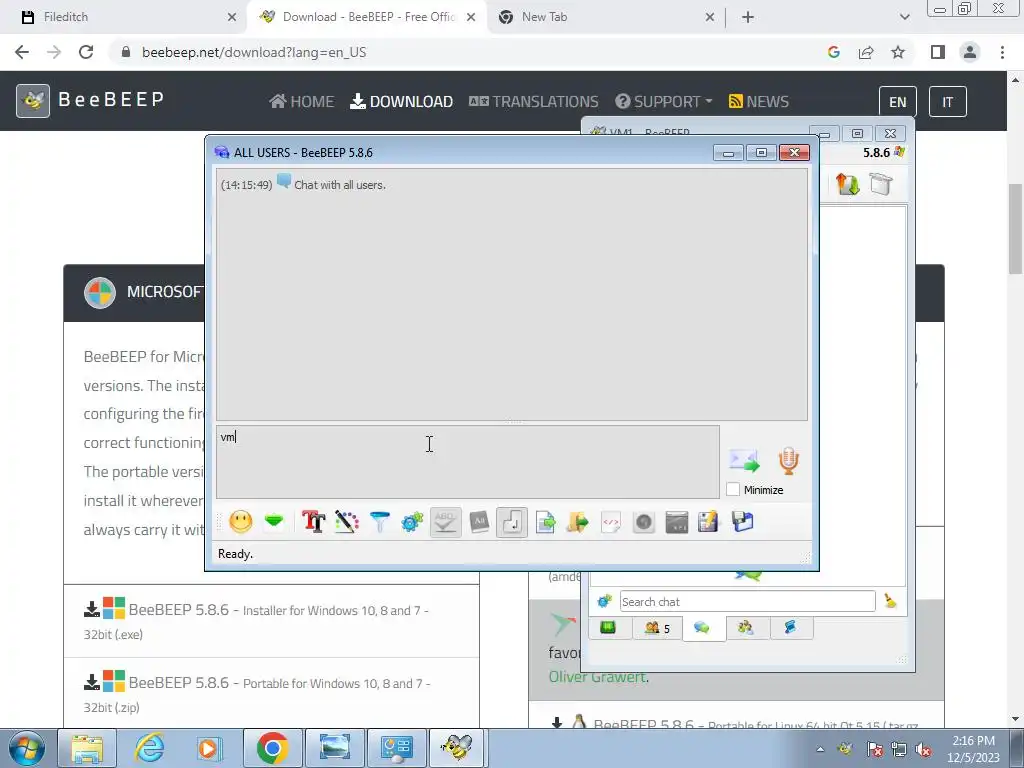
Task: Open the DOWNLOAD nav item
Action: coord(402,101)
